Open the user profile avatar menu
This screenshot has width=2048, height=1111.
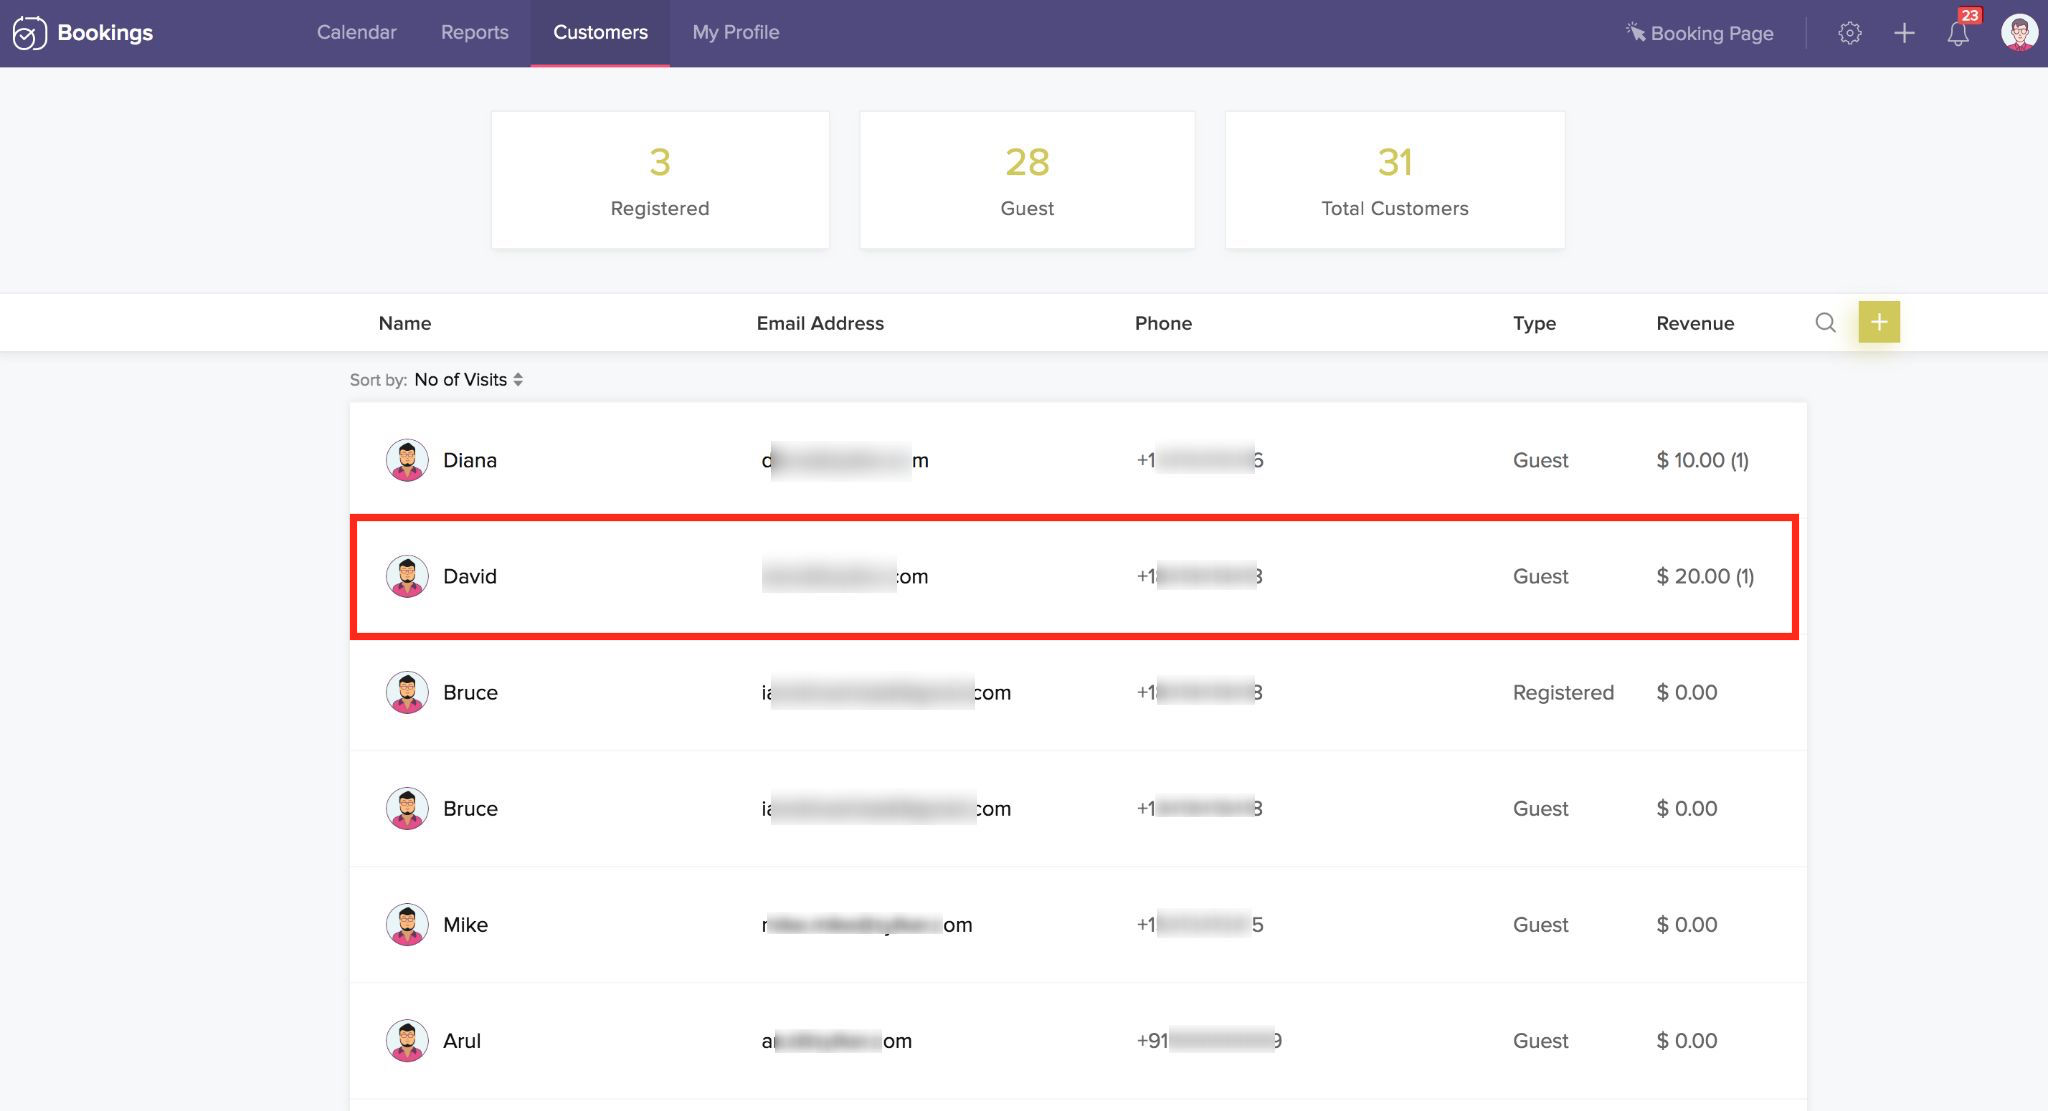[2018, 33]
